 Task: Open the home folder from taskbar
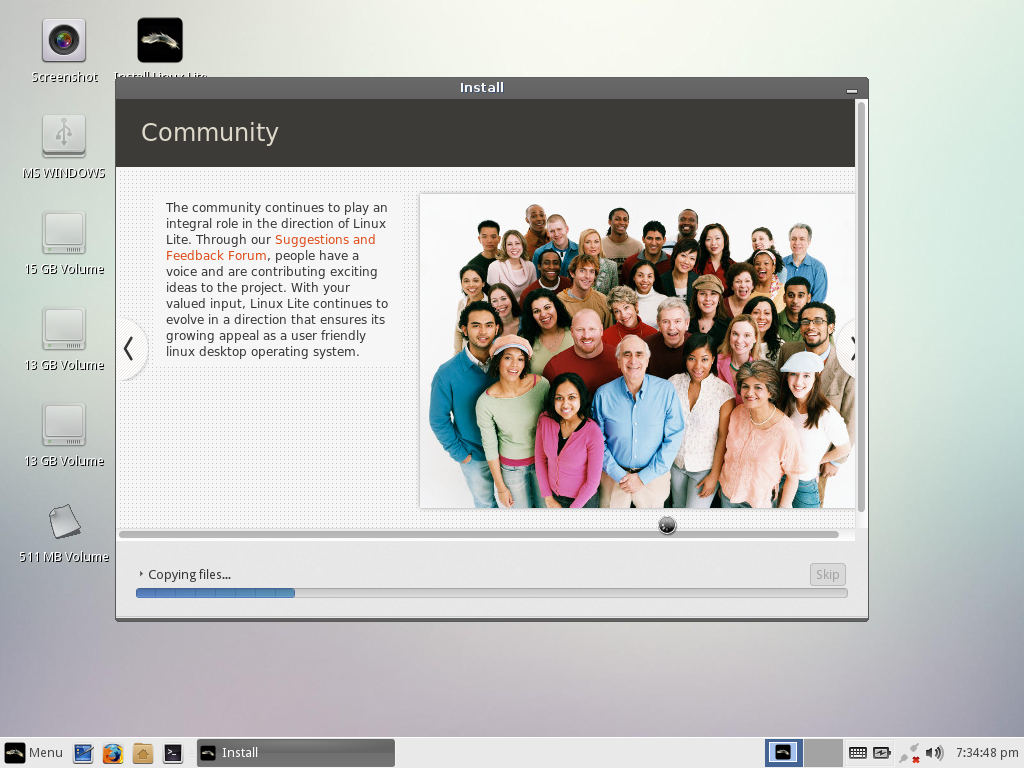coord(142,753)
